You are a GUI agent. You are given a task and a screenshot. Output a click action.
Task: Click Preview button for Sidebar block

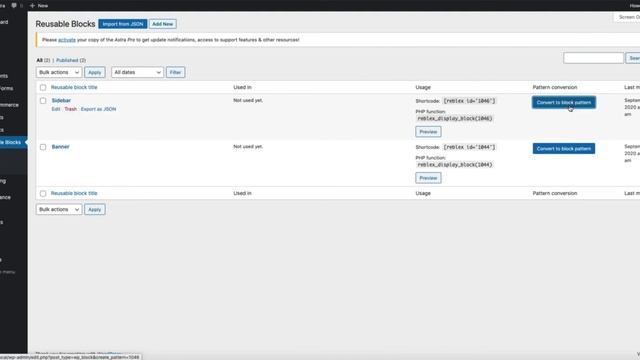point(428,132)
